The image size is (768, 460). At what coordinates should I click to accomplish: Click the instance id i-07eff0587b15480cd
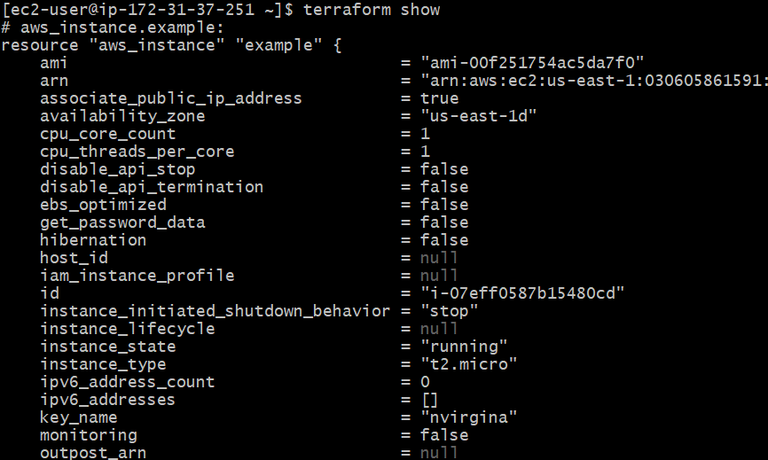coord(523,293)
